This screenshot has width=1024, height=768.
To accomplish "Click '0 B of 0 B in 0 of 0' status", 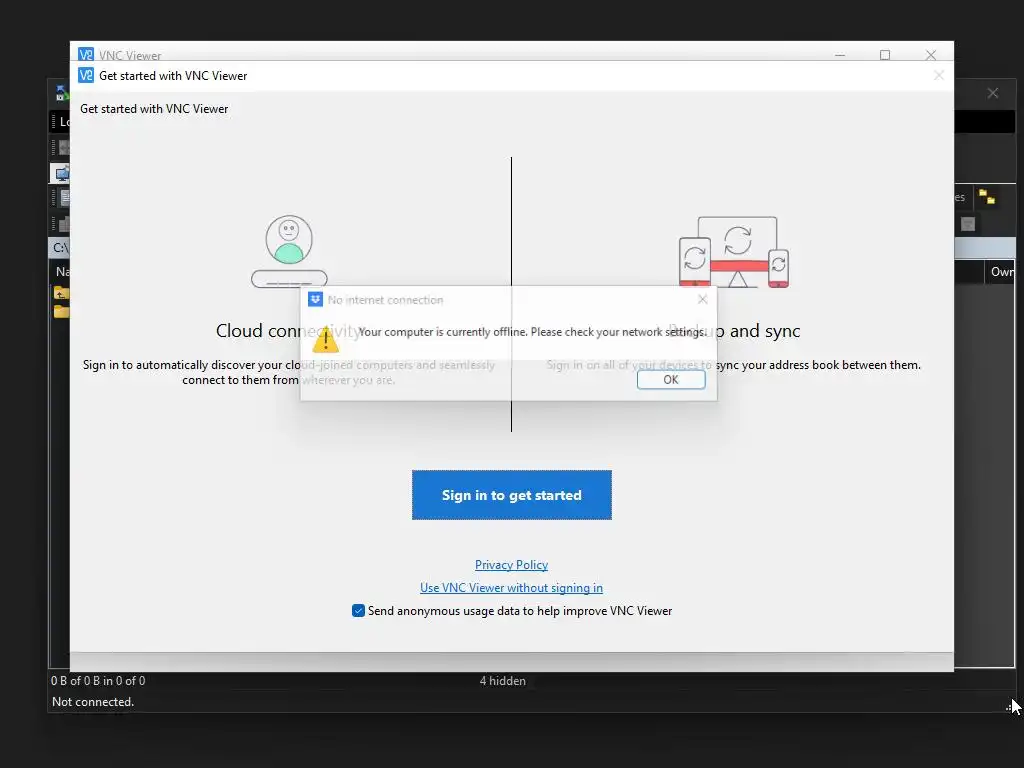I will pos(98,680).
